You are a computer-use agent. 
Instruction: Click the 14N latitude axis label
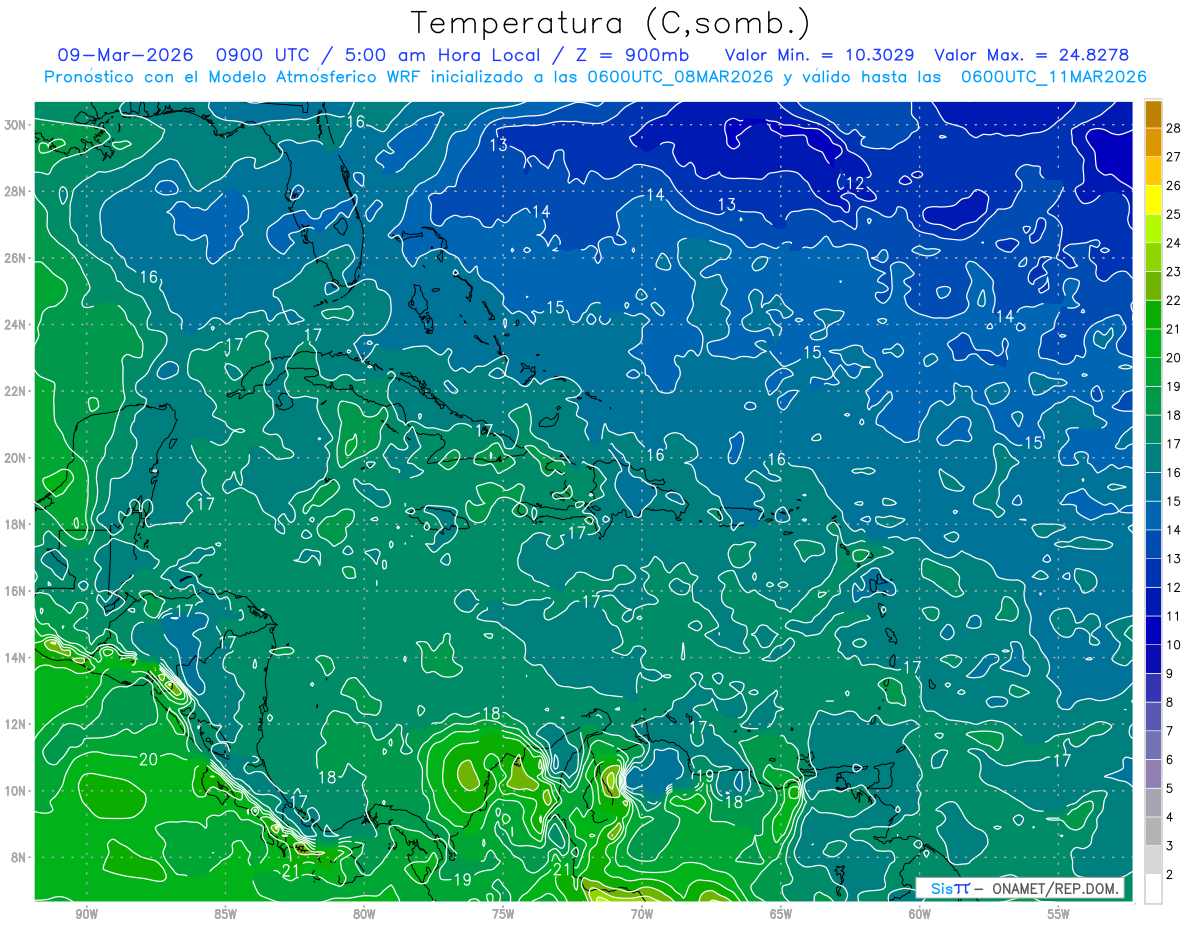(17, 658)
